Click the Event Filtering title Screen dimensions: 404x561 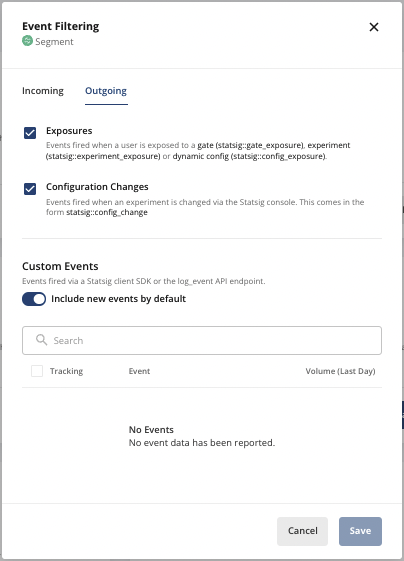[x=61, y=26]
